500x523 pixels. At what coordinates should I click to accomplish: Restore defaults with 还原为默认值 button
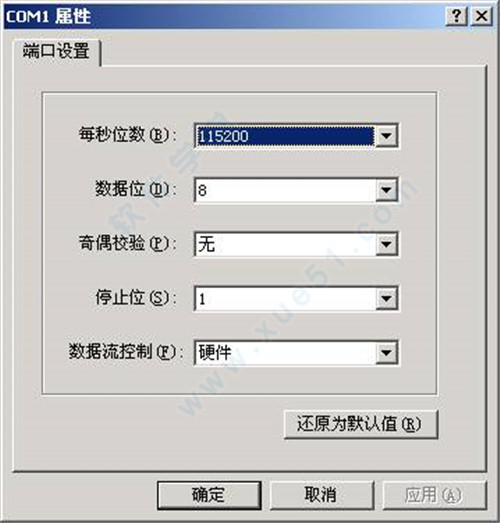[x=361, y=424]
